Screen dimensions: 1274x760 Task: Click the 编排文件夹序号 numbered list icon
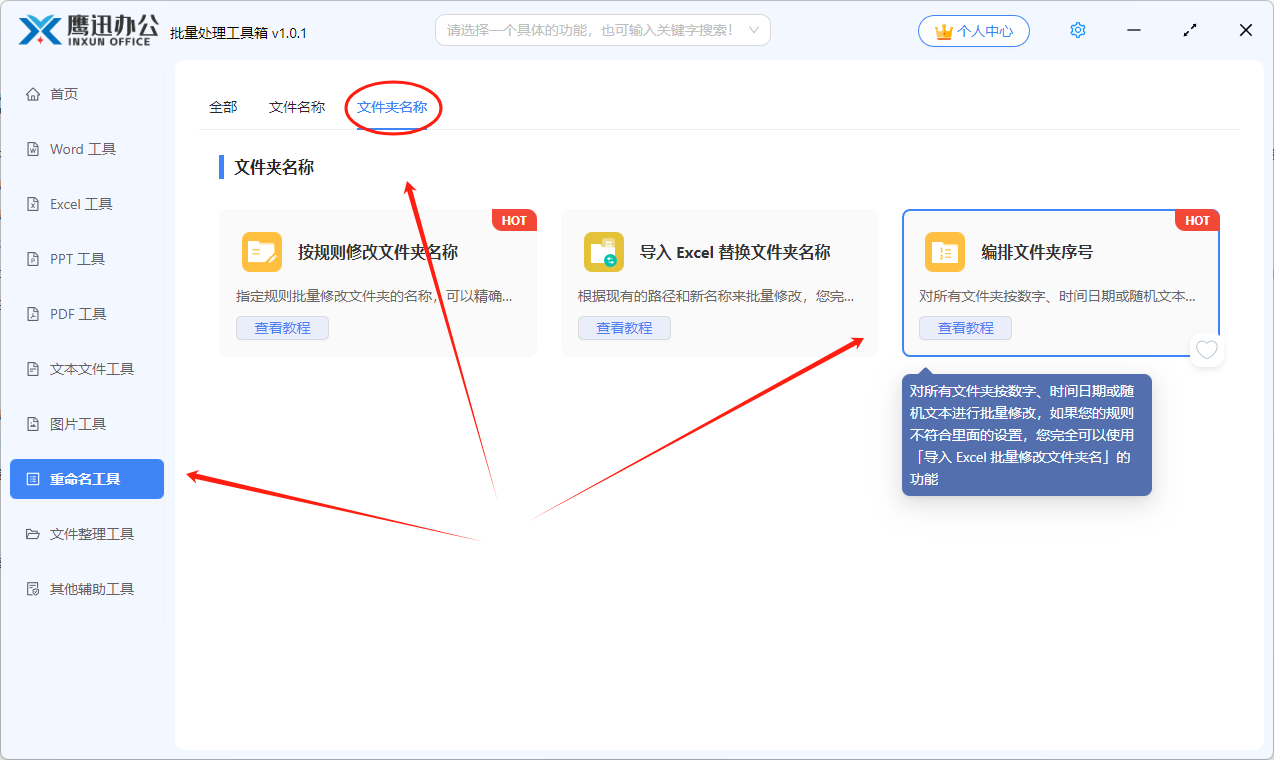945,252
